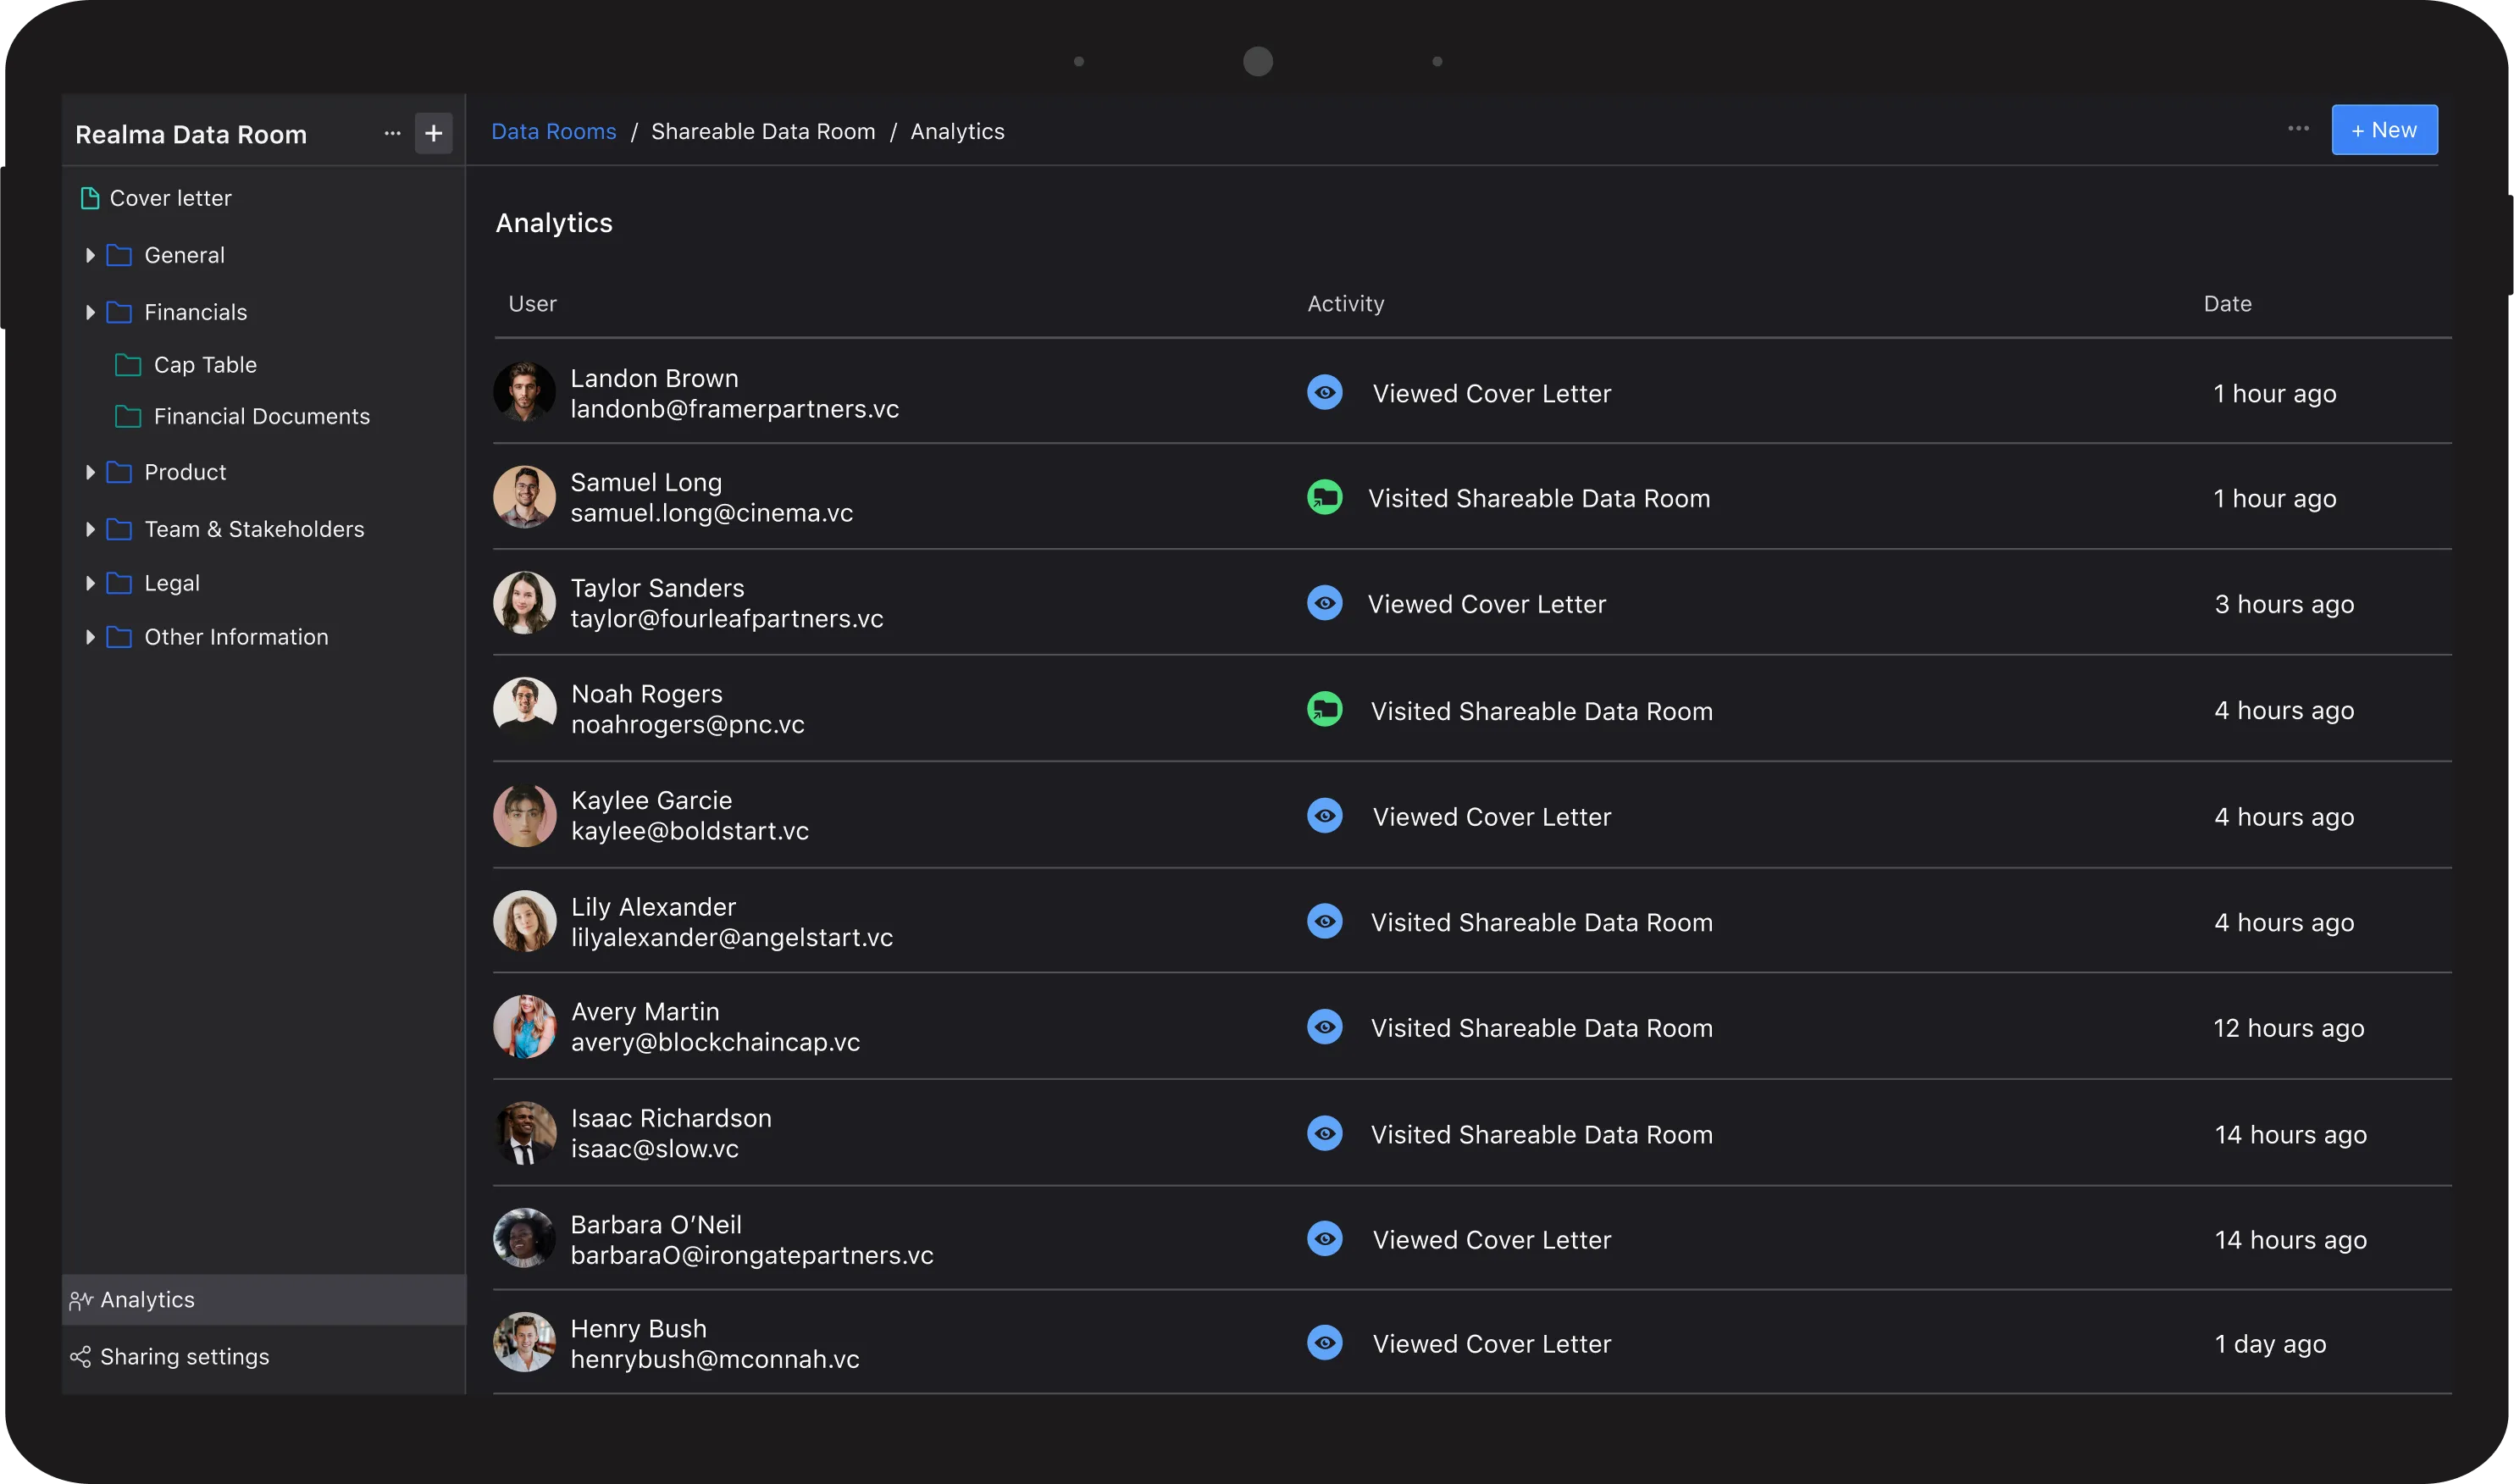2514x1484 pixels.
Task: Open Sharing settings in the sidebar
Action: [184, 1357]
